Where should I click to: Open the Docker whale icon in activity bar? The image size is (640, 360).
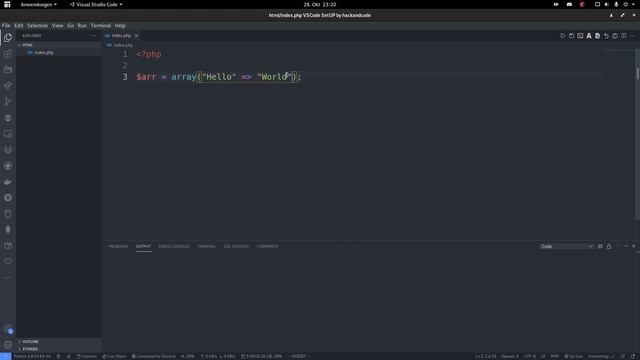8,182
